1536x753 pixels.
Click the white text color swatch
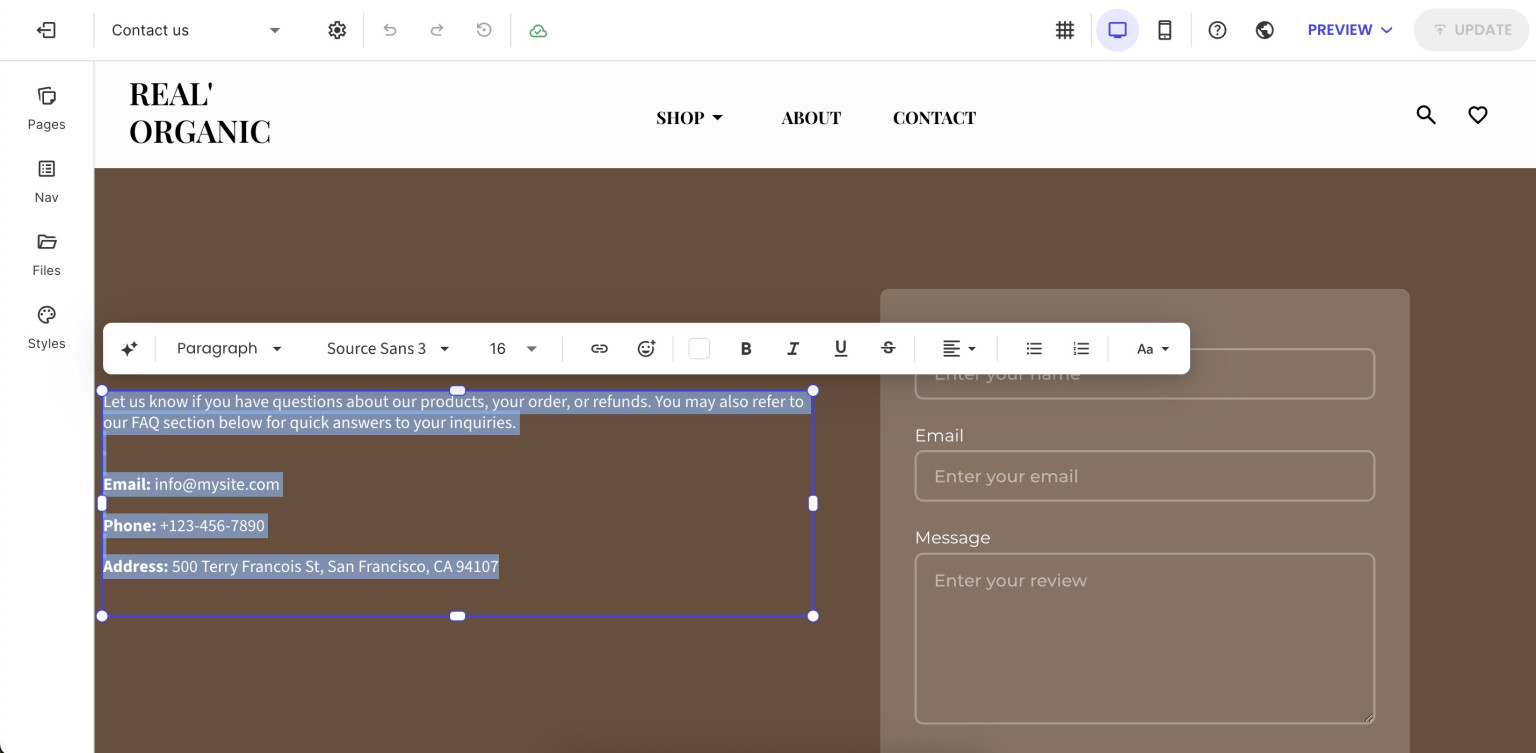click(x=699, y=348)
